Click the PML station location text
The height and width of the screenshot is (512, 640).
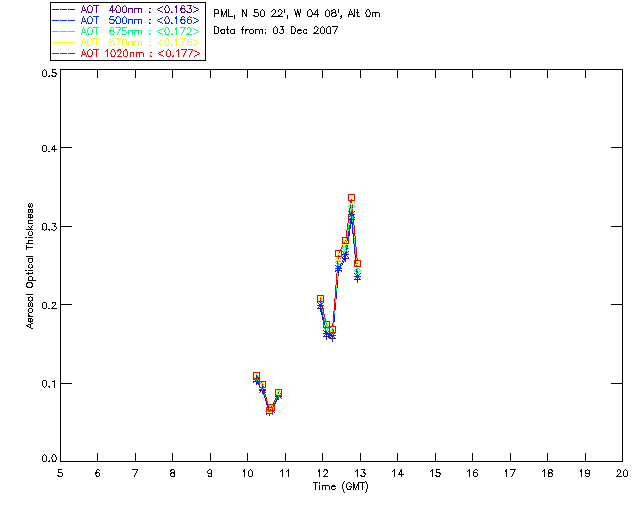coord(297,14)
